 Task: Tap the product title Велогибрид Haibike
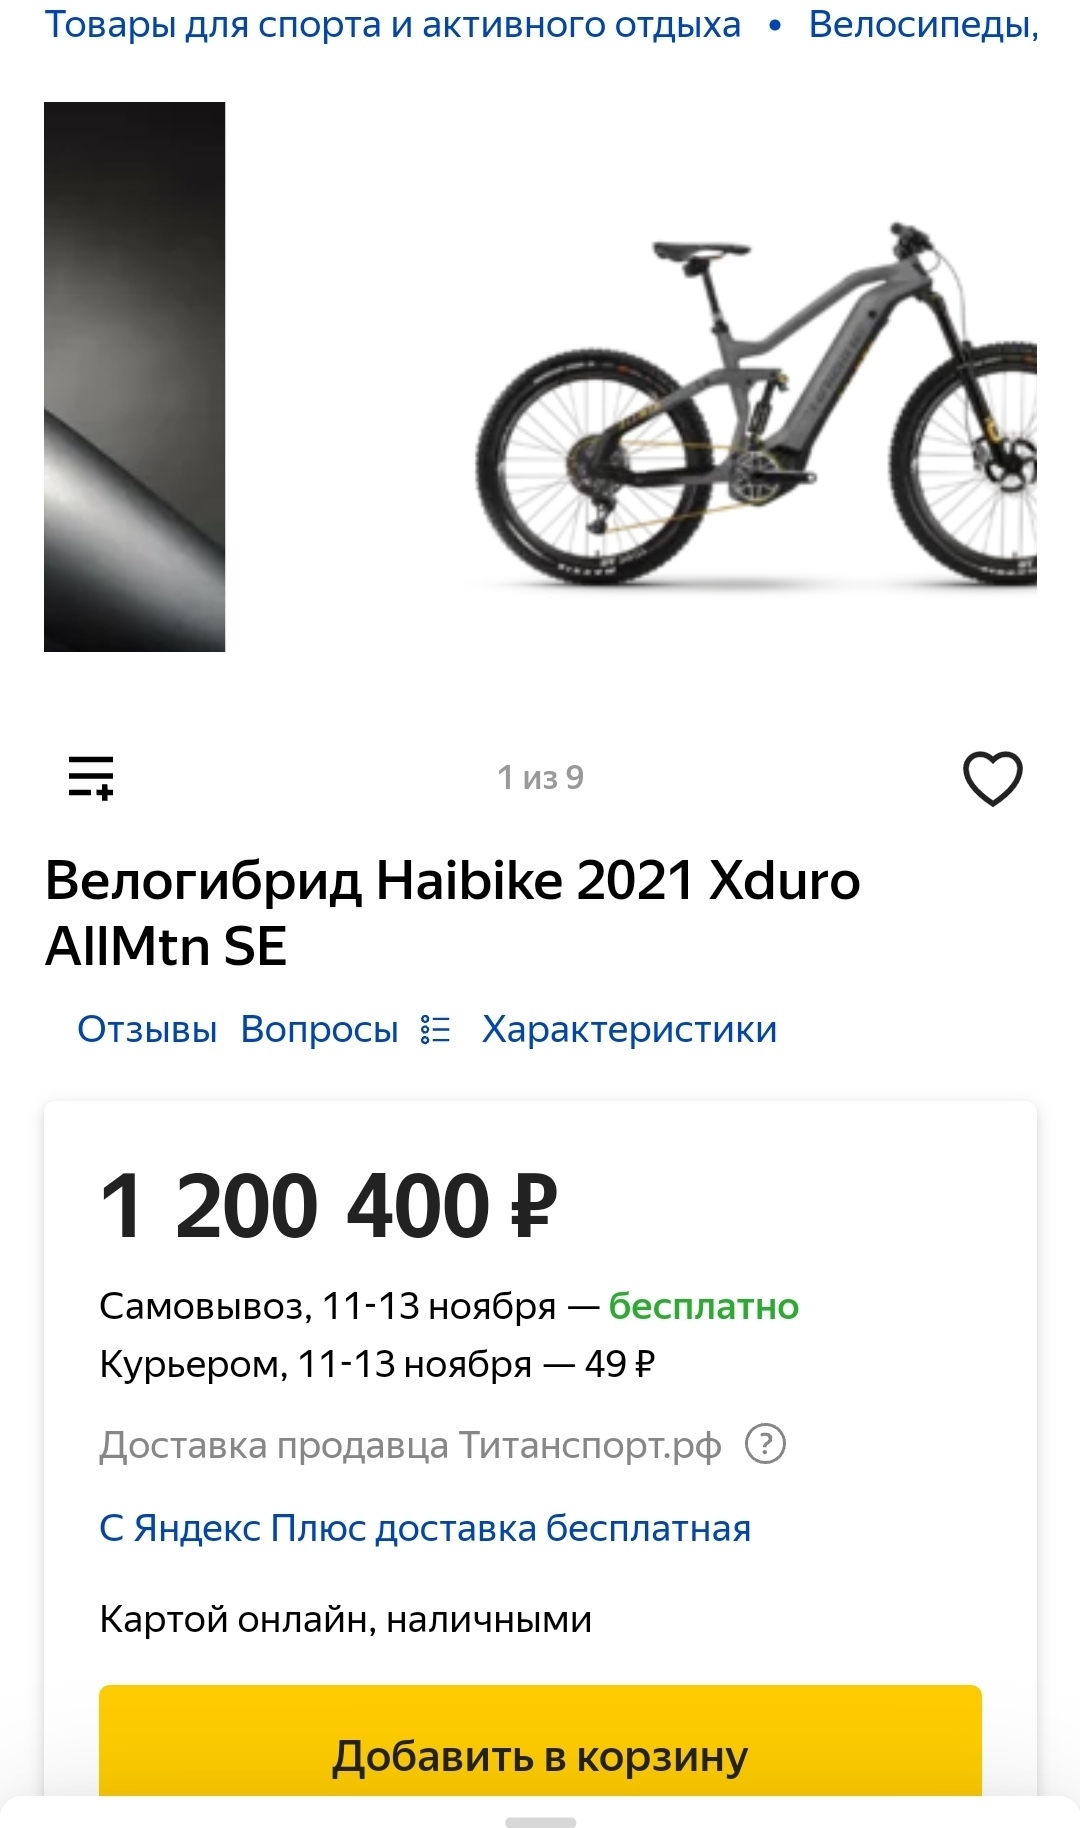coord(452,912)
